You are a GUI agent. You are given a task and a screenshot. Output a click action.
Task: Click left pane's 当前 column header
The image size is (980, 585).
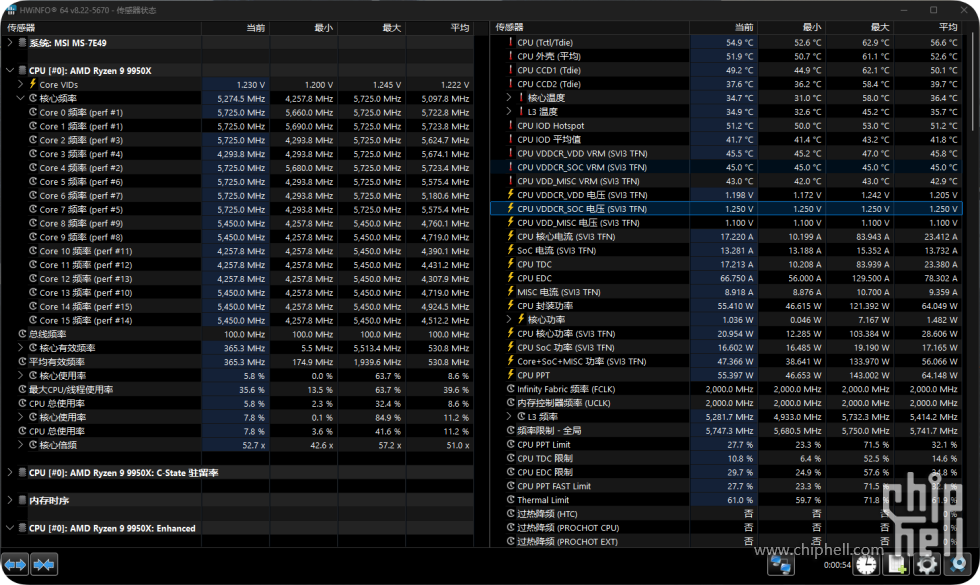click(236, 28)
